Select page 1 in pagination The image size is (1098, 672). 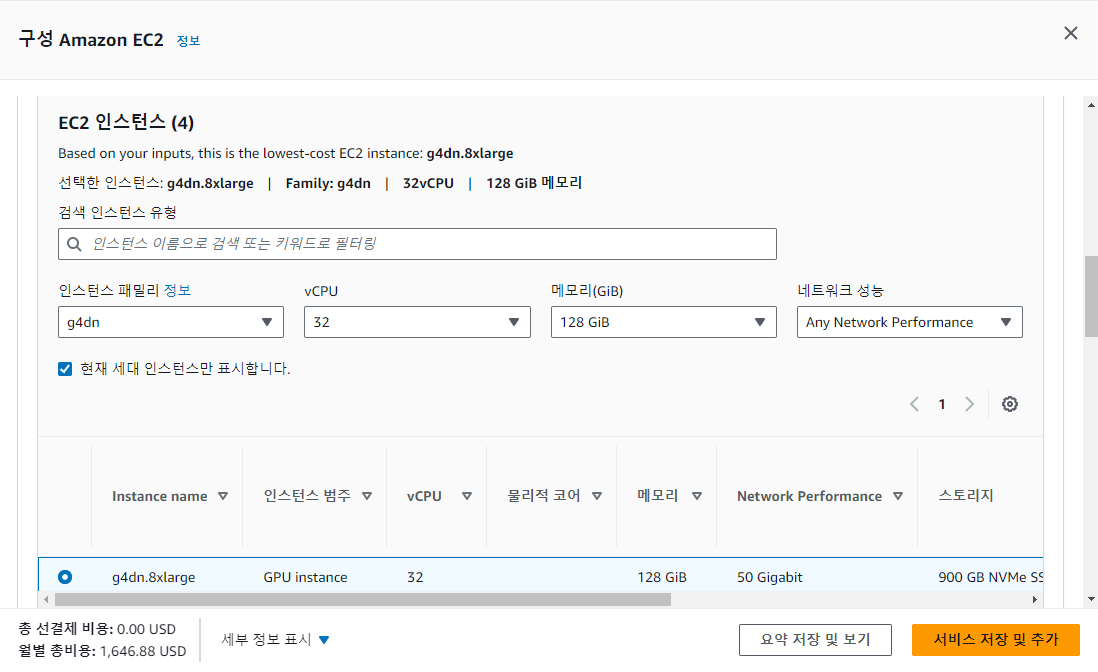(942, 404)
